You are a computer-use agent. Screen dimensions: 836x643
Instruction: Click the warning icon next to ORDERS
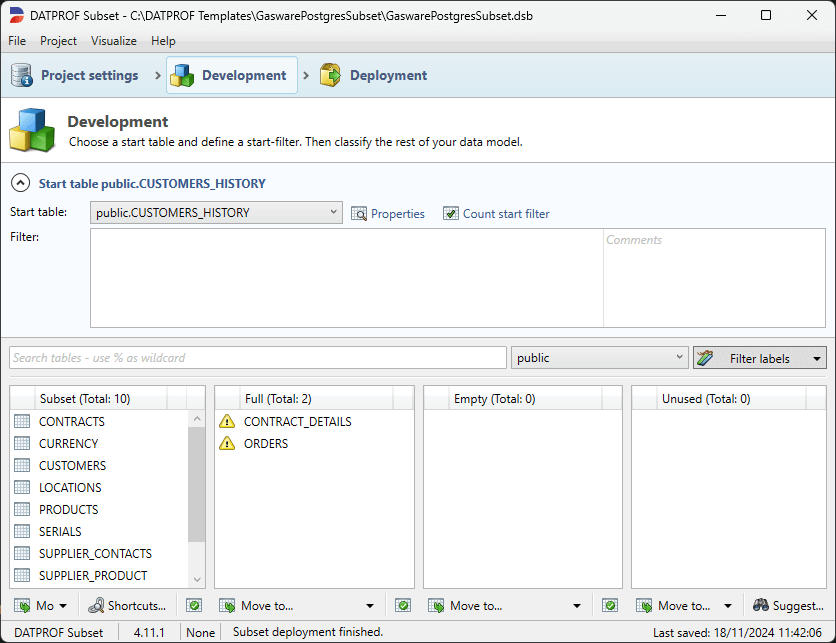[227, 444]
